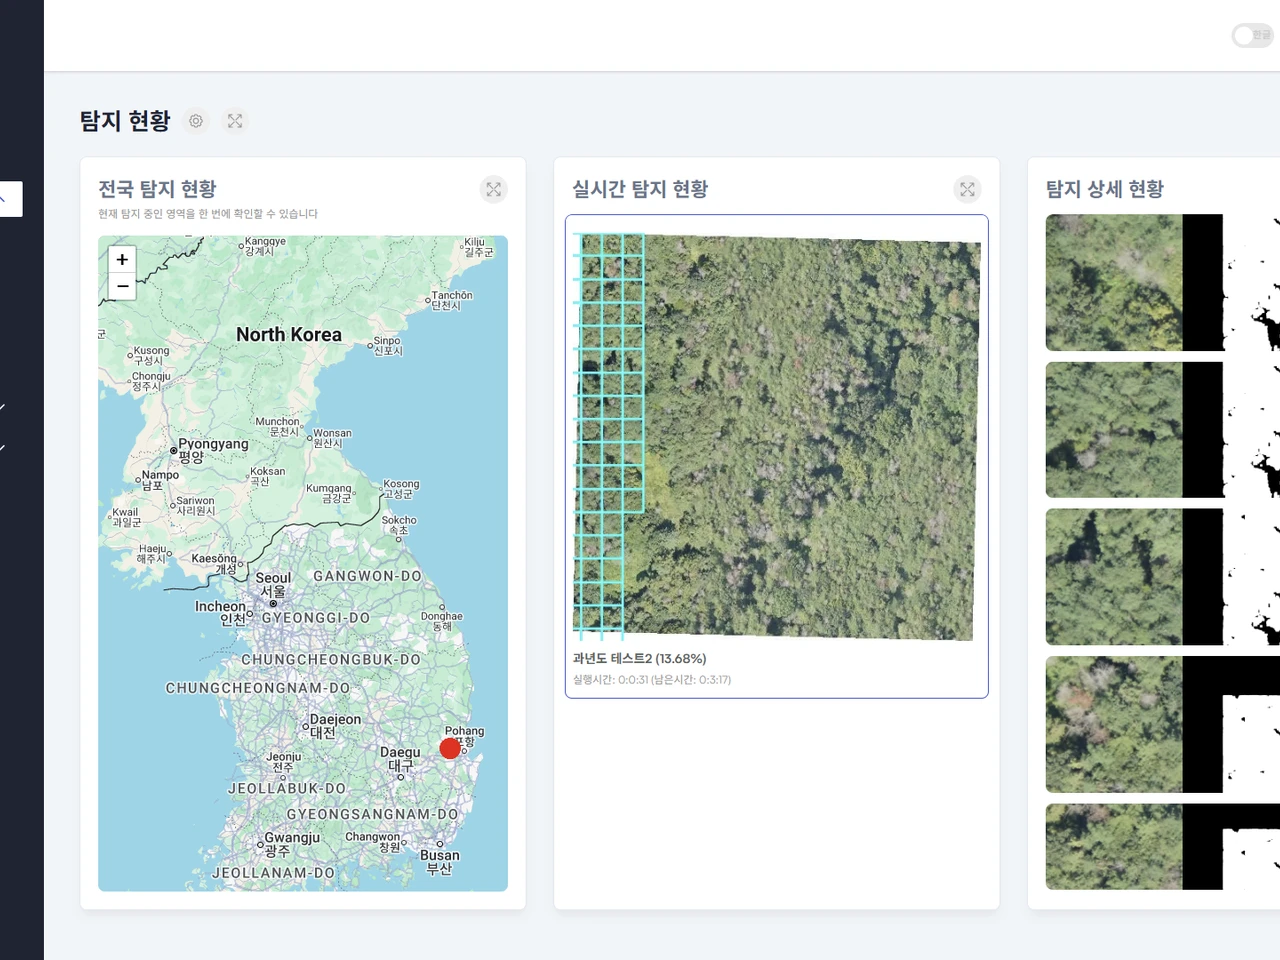Image resolution: width=1280 pixels, height=960 pixels.
Task: Expand the 전국 탐지 현황 card
Action: click(494, 189)
